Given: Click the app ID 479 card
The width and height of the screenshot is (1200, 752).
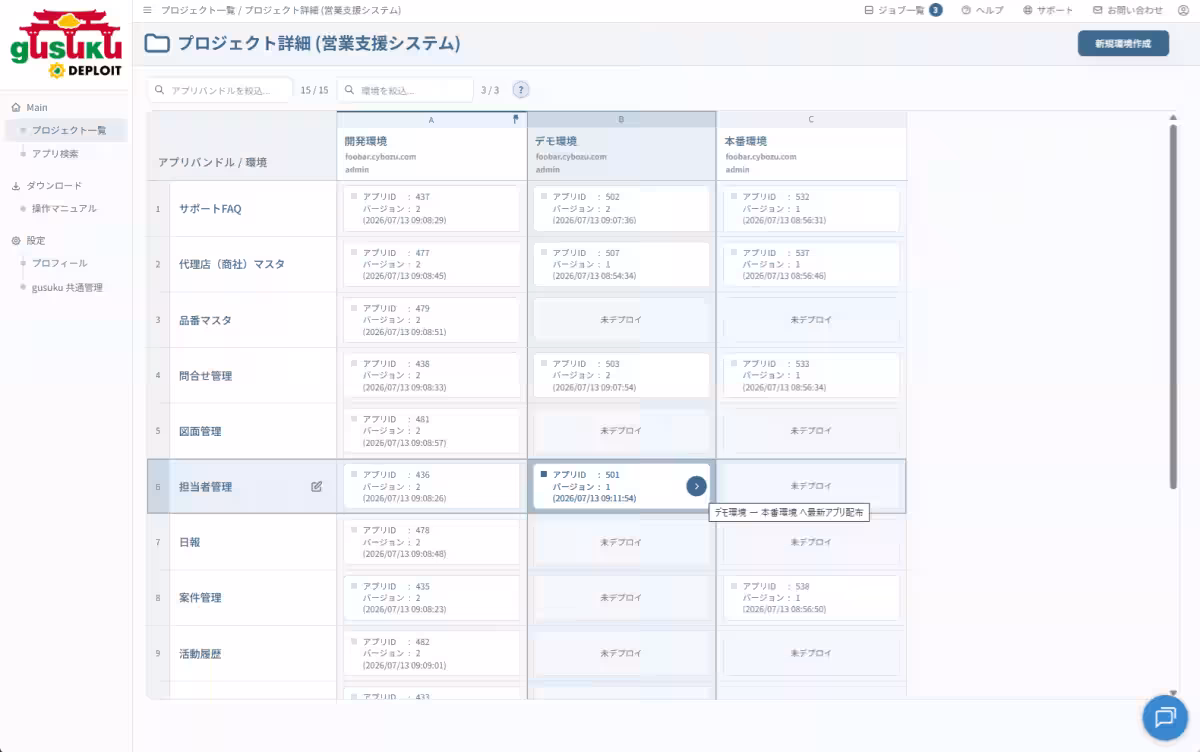Looking at the screenshot, I should (x=431, y=320).
